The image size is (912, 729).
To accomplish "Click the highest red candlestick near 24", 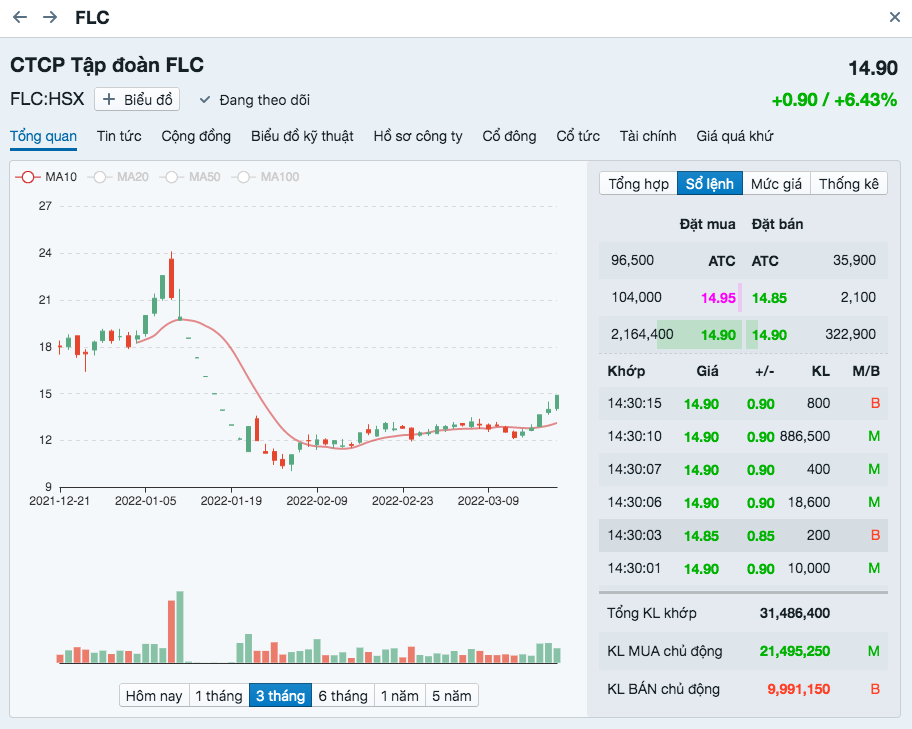I will coord(172,278).
